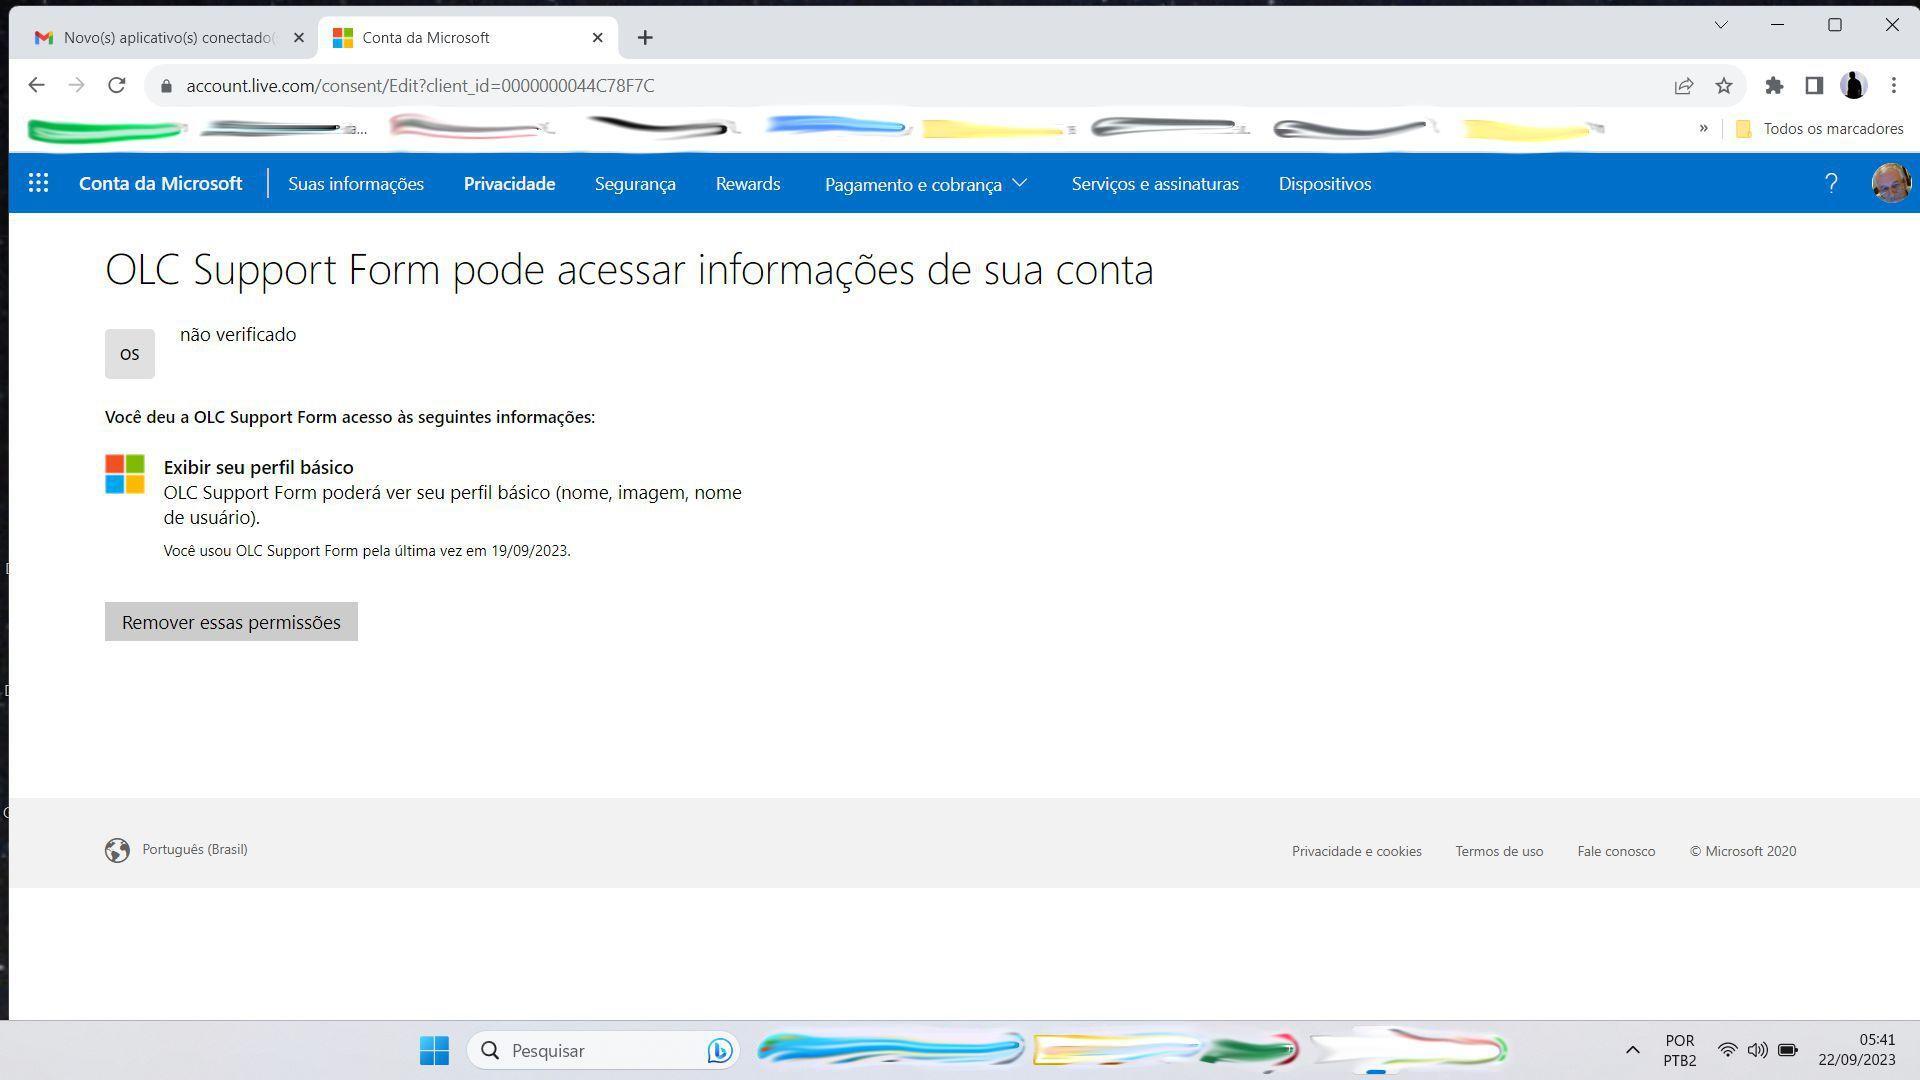Screen dimensions: 1920x1080
Task: Click the browser forward arrow
Action: (x=77, y=85)
